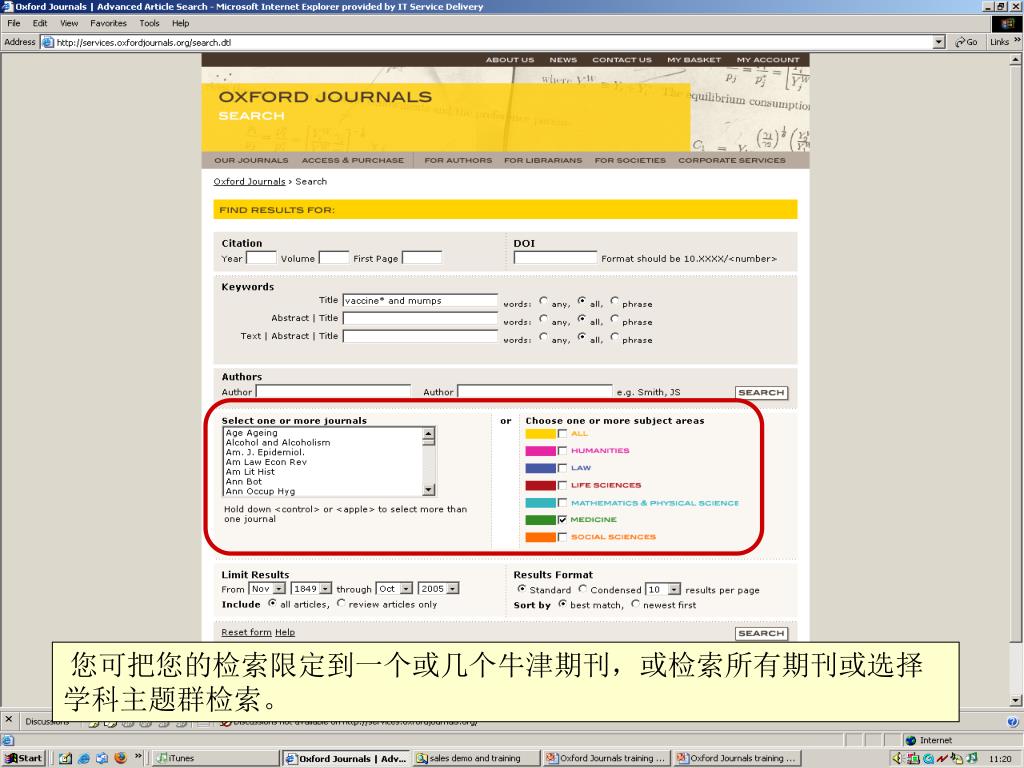Open the Tools menu
This screenshot has height=768, width=1024.
pyautogui.click(x=150, y=23)
